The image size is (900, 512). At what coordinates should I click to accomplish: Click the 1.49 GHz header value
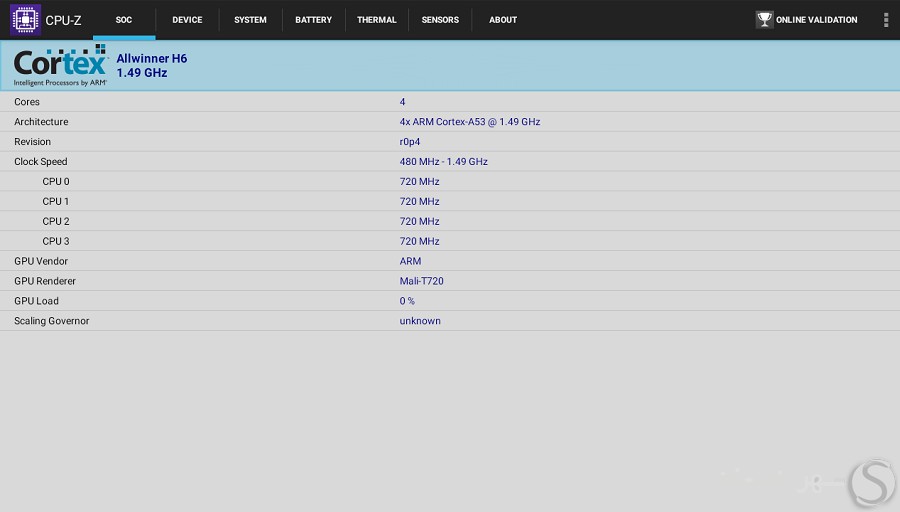(142, 73)
